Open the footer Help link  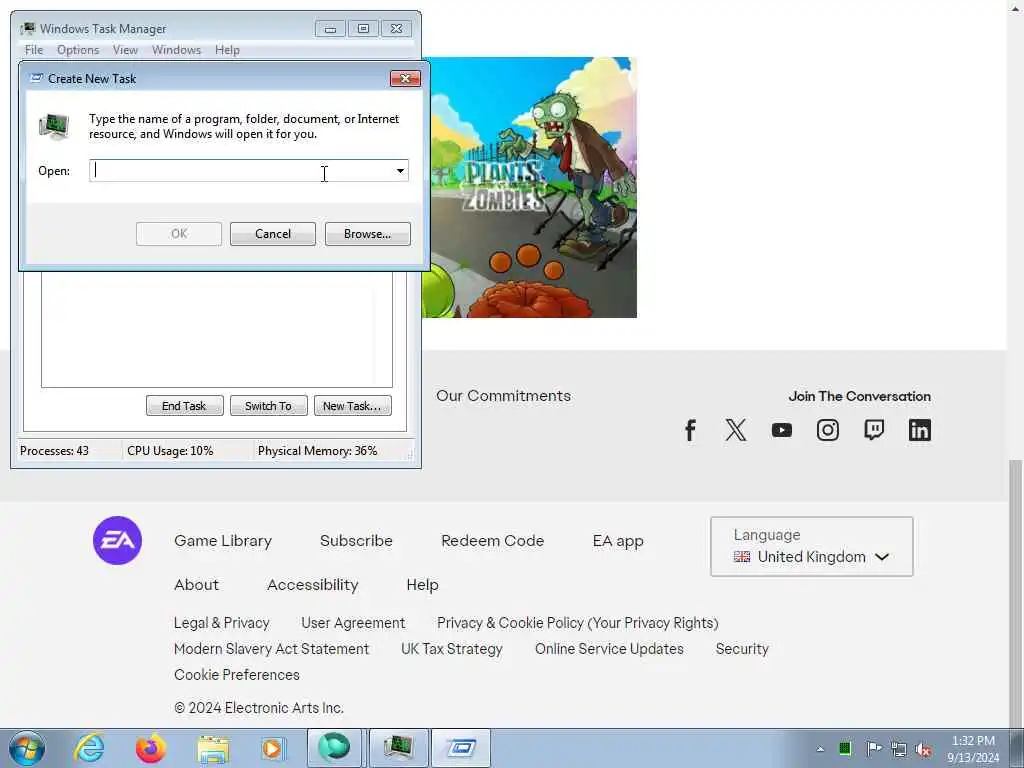click(423, 584)
